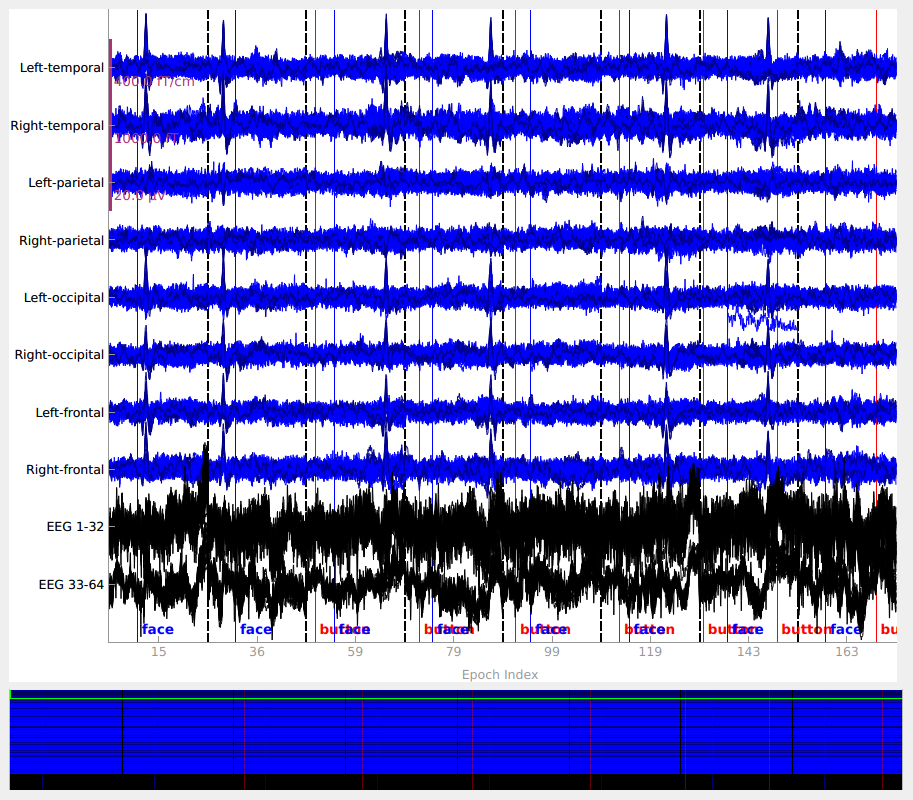
Task: Click epoch index tick label 36
Action: tap(257, 652)
